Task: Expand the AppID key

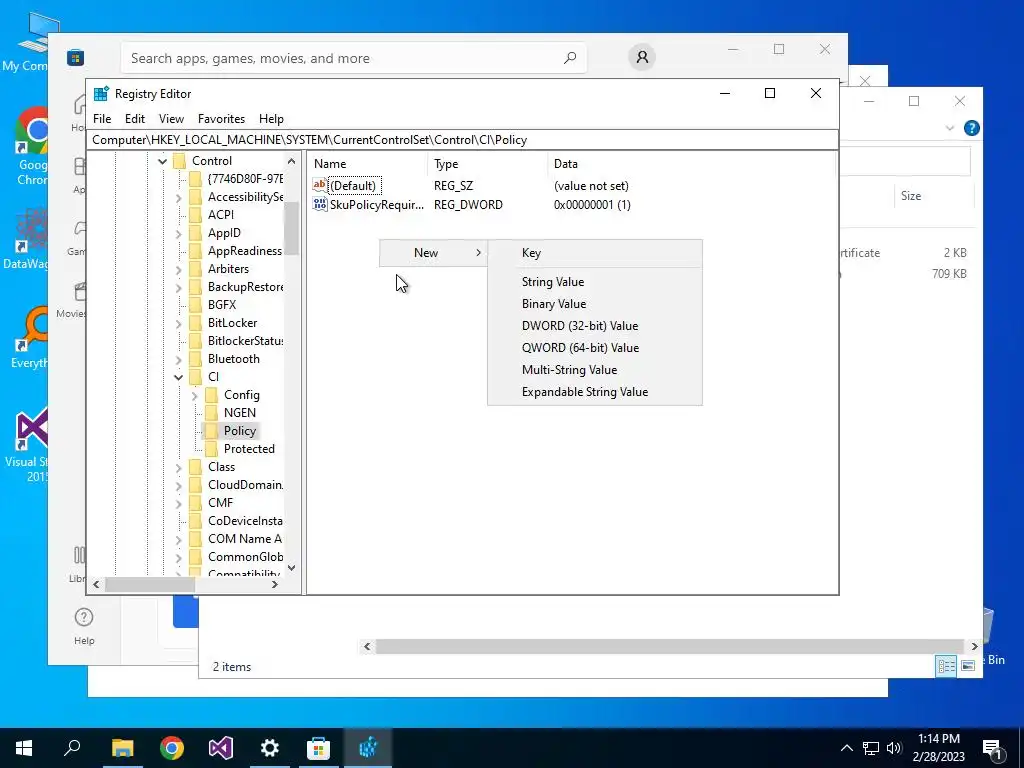Action: (178, 233)
